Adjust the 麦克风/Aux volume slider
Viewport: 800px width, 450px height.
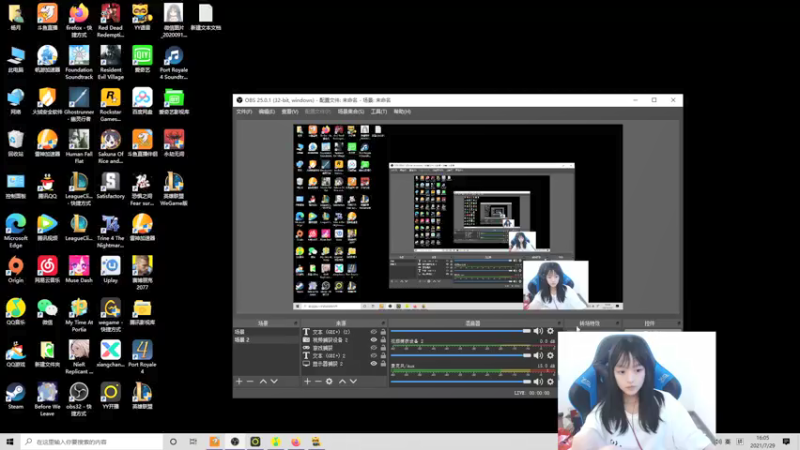click(x=461, y=382)
